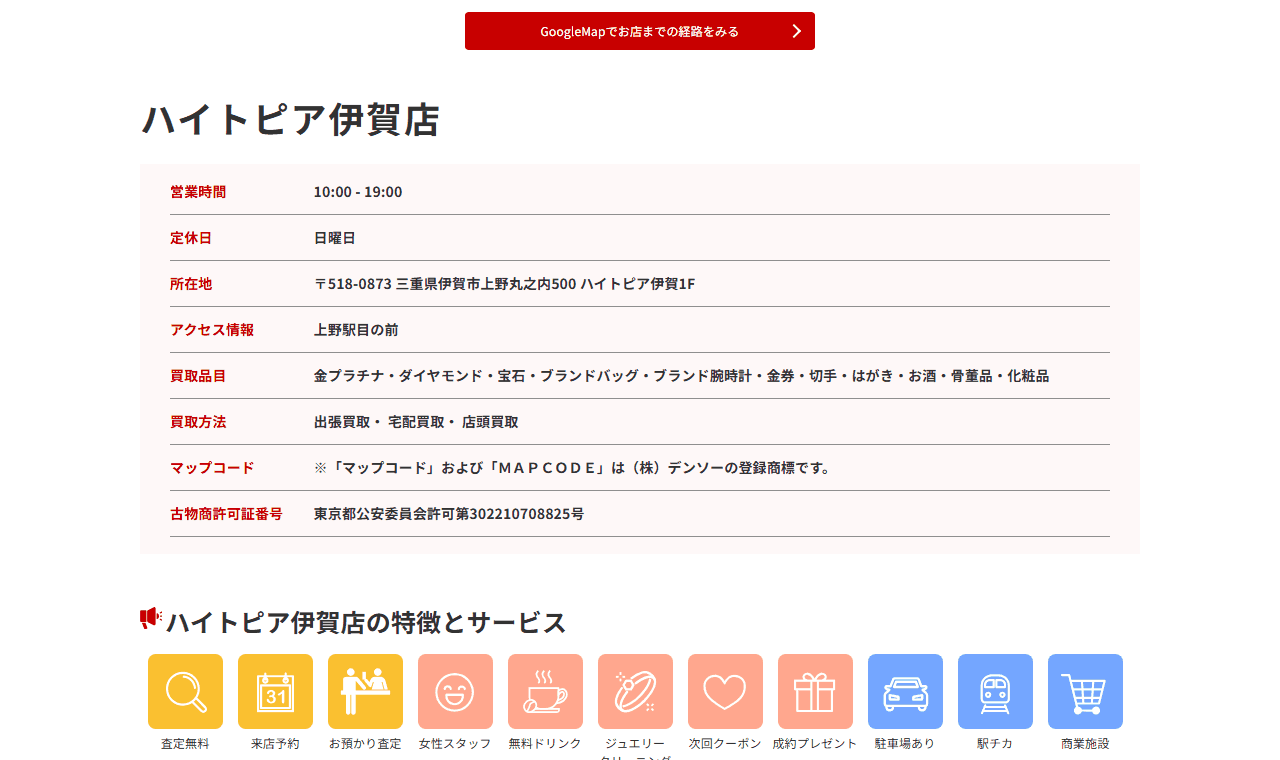Screen dimensions: 1280x760
Task: Select the 買取品目 row label
Action: (x=198, y=376)
